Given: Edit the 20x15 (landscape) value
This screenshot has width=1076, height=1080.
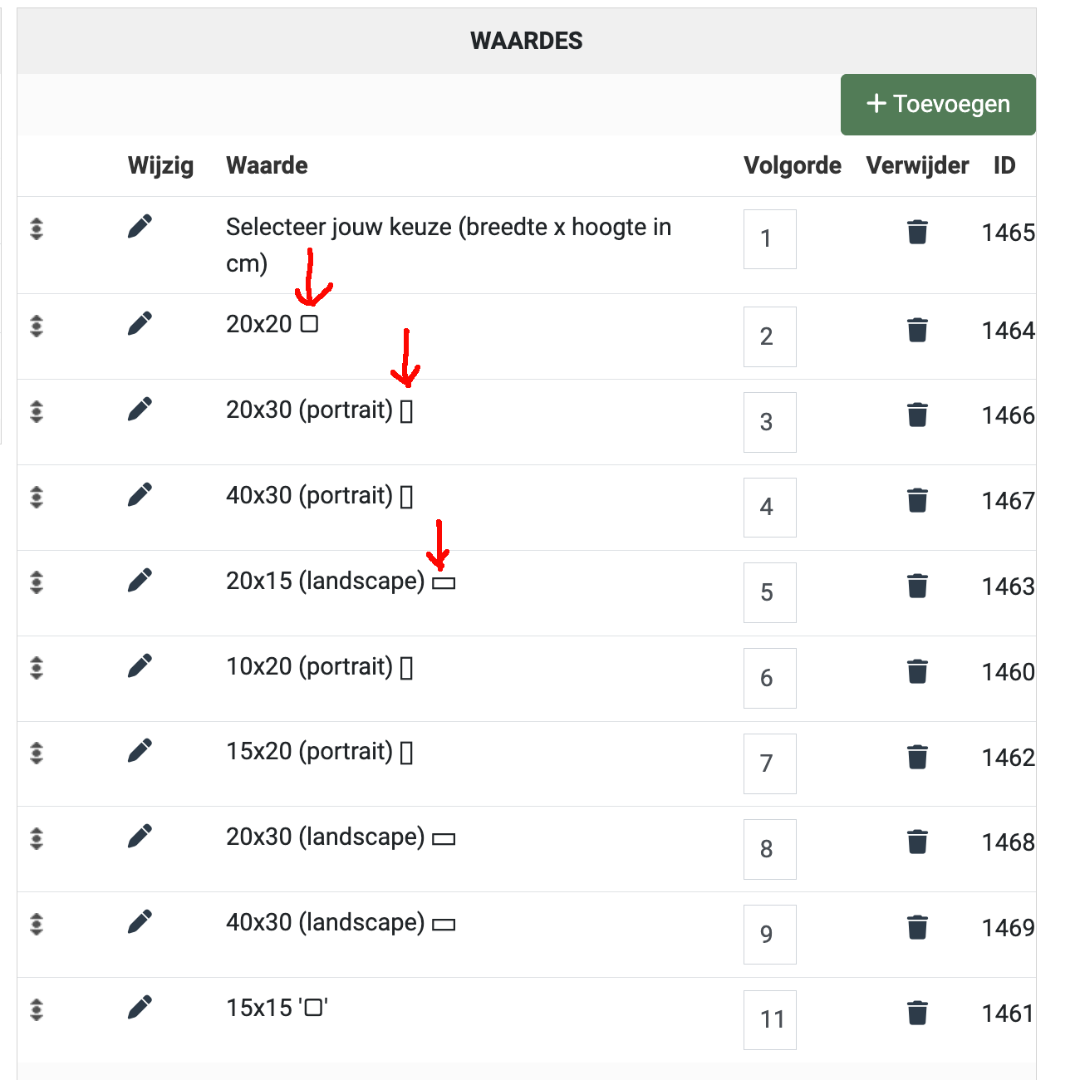Looking at the screenshot, I should point(140,580).
